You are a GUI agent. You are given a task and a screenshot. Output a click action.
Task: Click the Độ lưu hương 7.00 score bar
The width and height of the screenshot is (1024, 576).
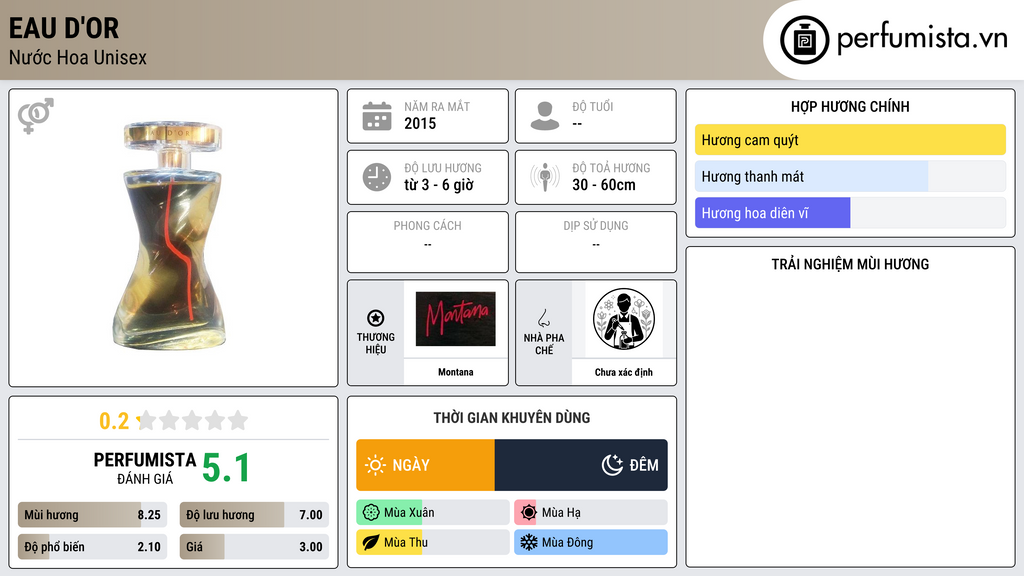[255, 515]
